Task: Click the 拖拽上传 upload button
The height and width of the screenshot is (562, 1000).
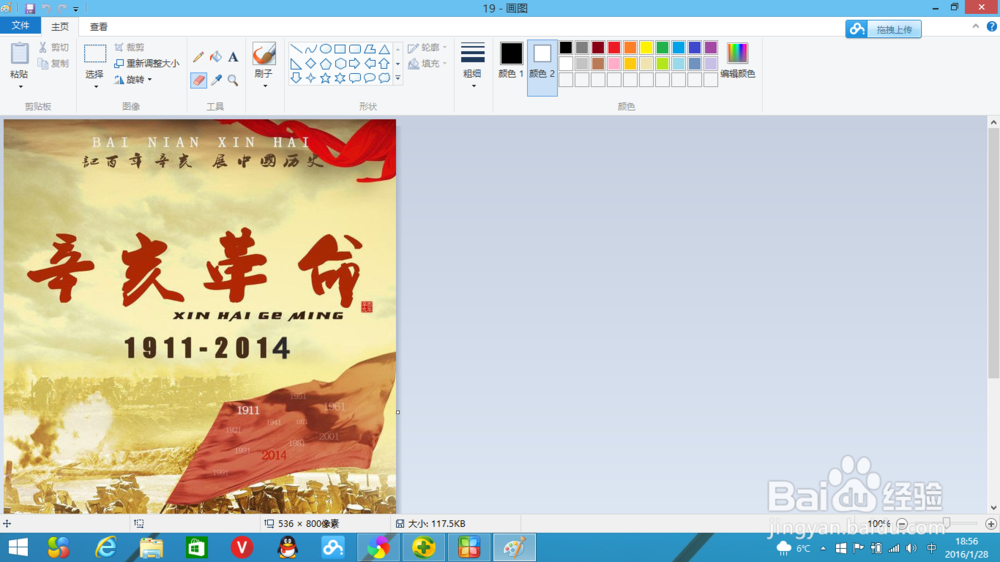Action: [883, 29]
